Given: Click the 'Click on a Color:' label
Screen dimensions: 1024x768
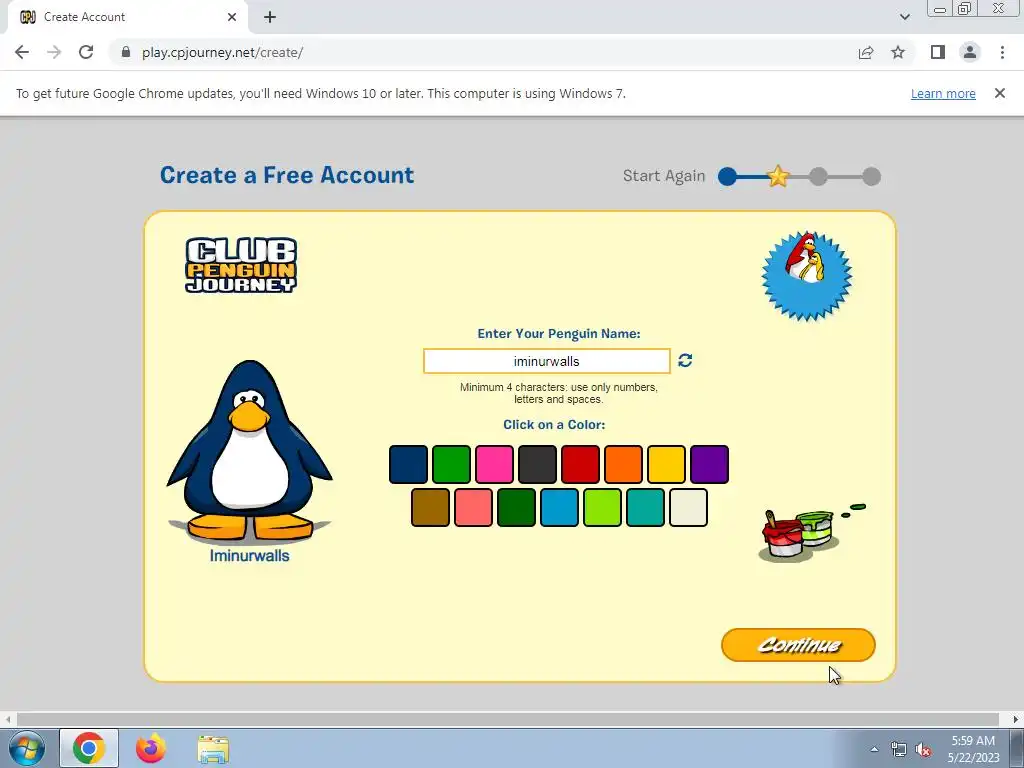Looking at the screenshot, I should click(554, 424).
